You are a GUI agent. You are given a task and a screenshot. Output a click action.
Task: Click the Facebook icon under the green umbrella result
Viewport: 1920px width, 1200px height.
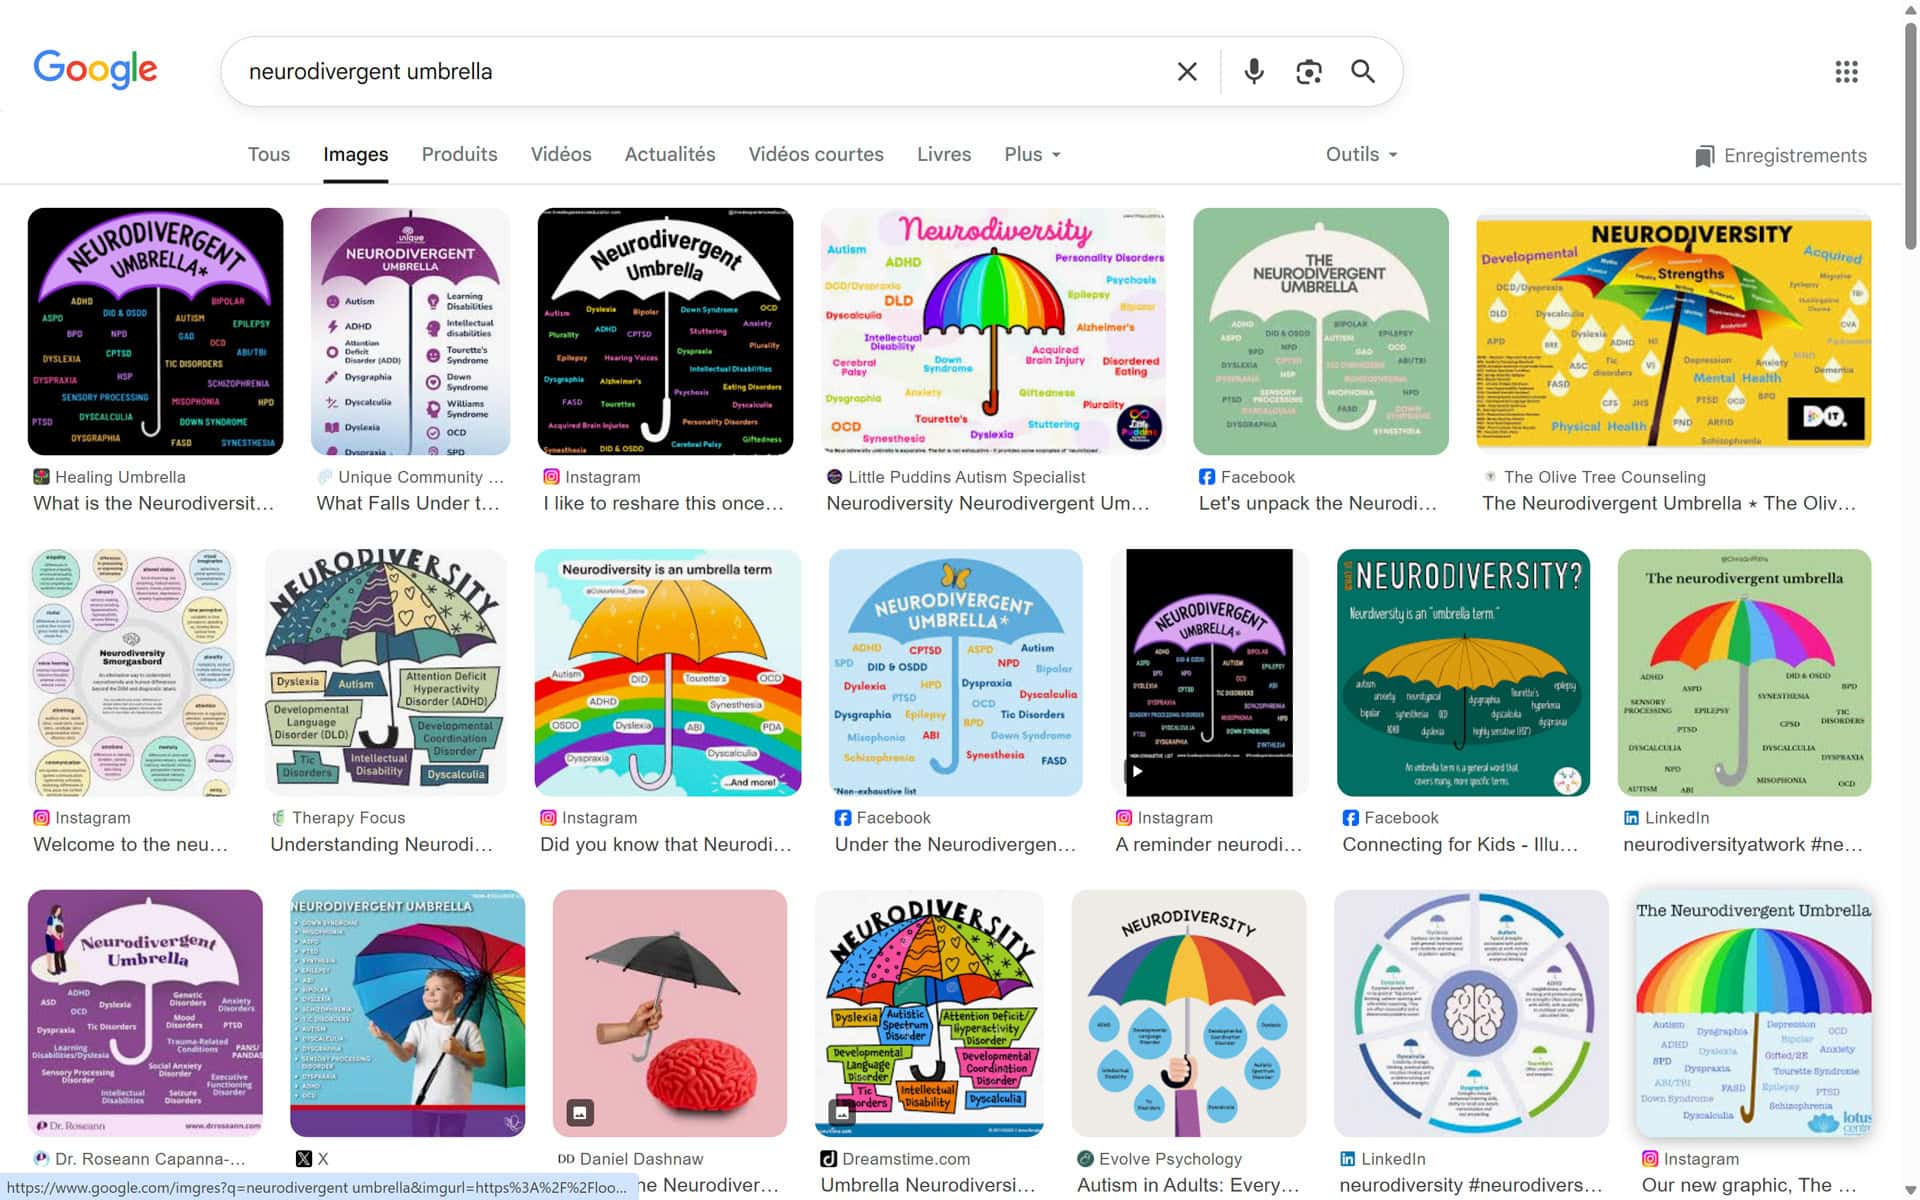1206,477
